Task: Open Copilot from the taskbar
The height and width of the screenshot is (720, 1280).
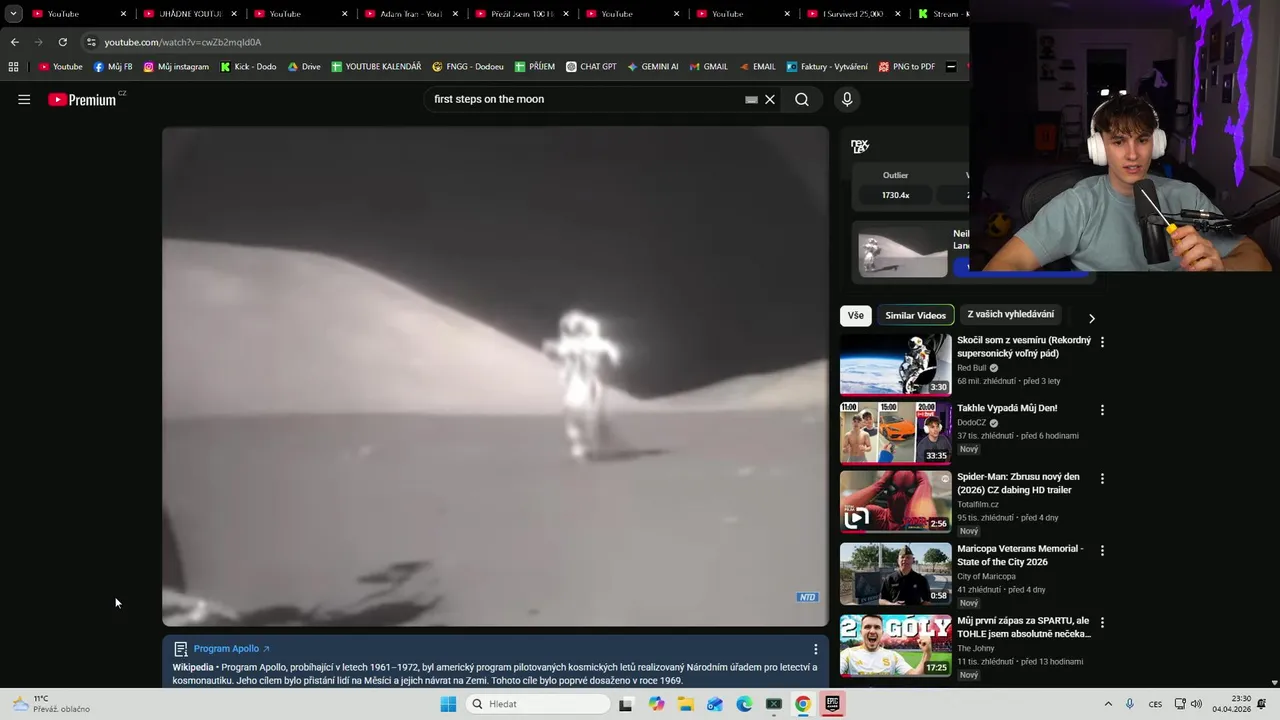Action: tap(656, 704)
